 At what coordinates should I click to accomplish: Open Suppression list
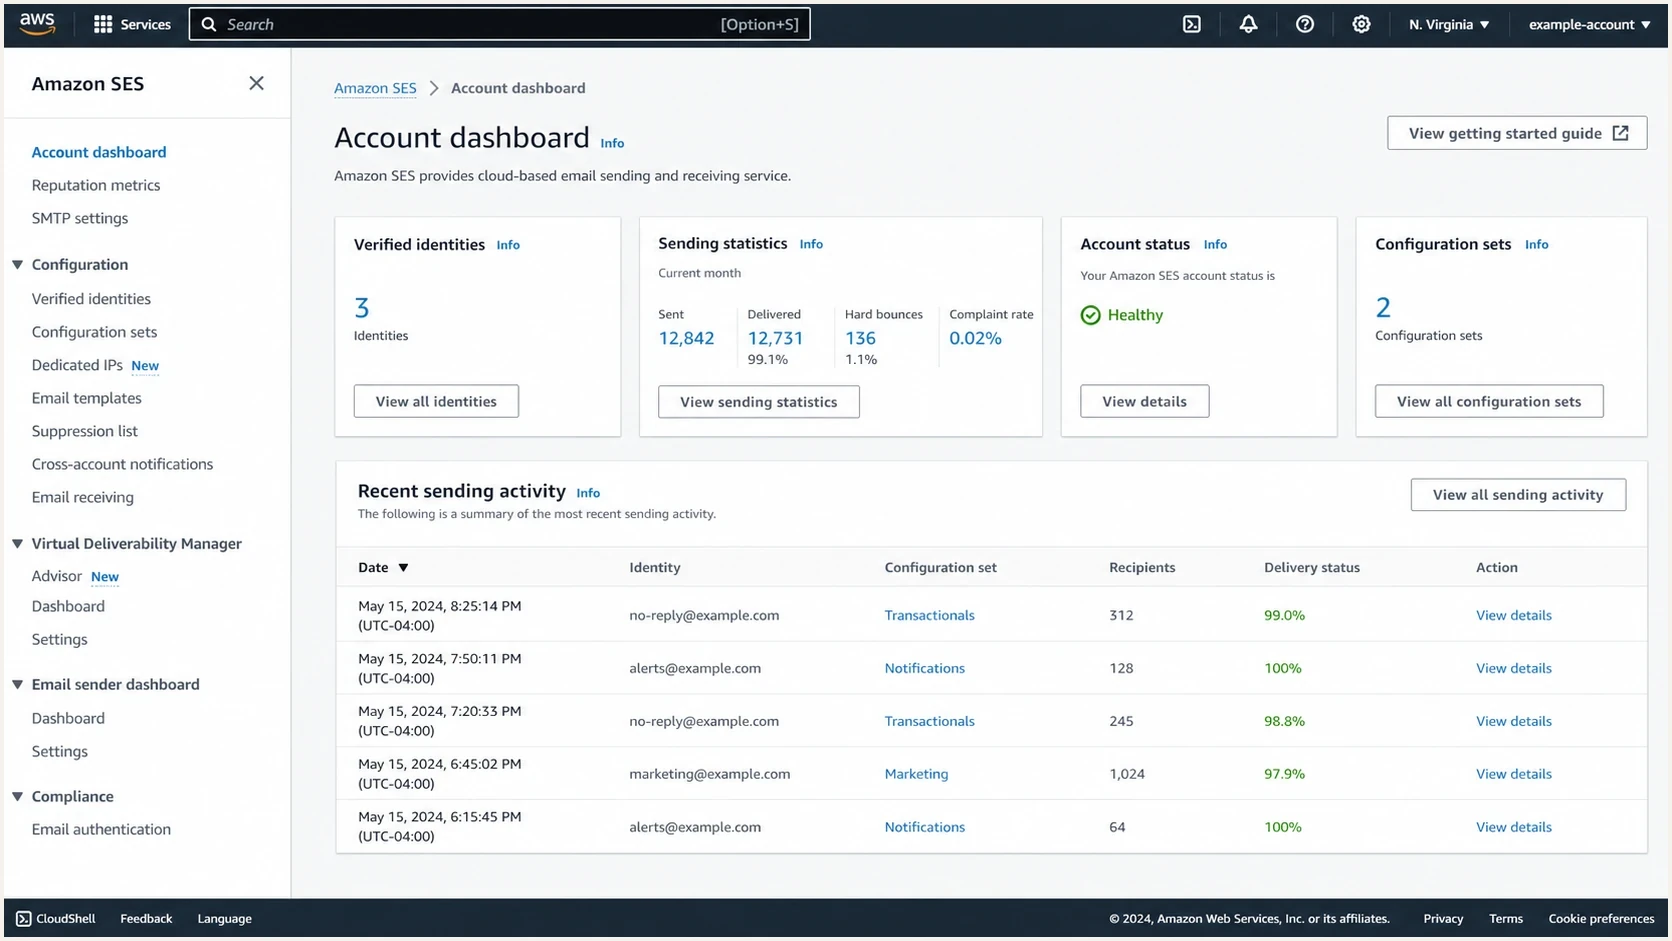85,431
